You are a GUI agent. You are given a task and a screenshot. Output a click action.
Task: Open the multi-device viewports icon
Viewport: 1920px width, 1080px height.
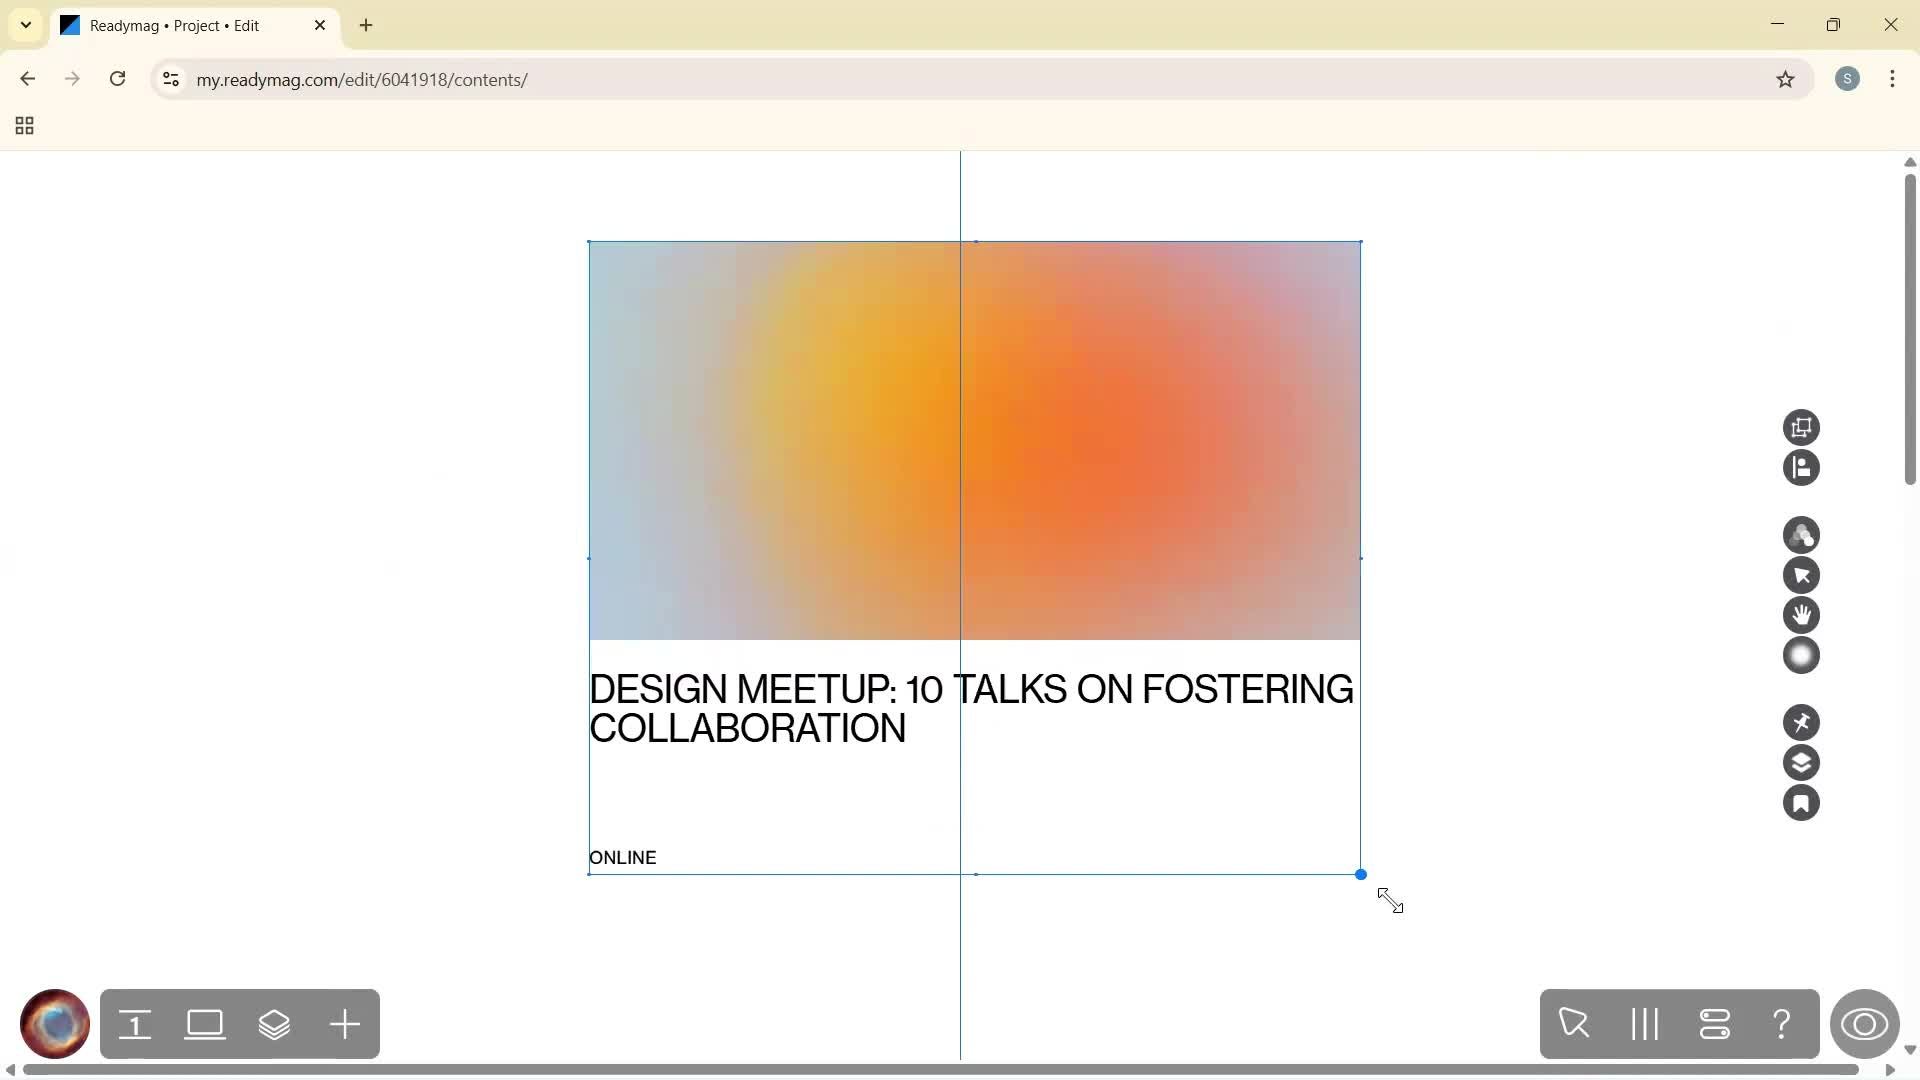click(x=1803, y=428)
